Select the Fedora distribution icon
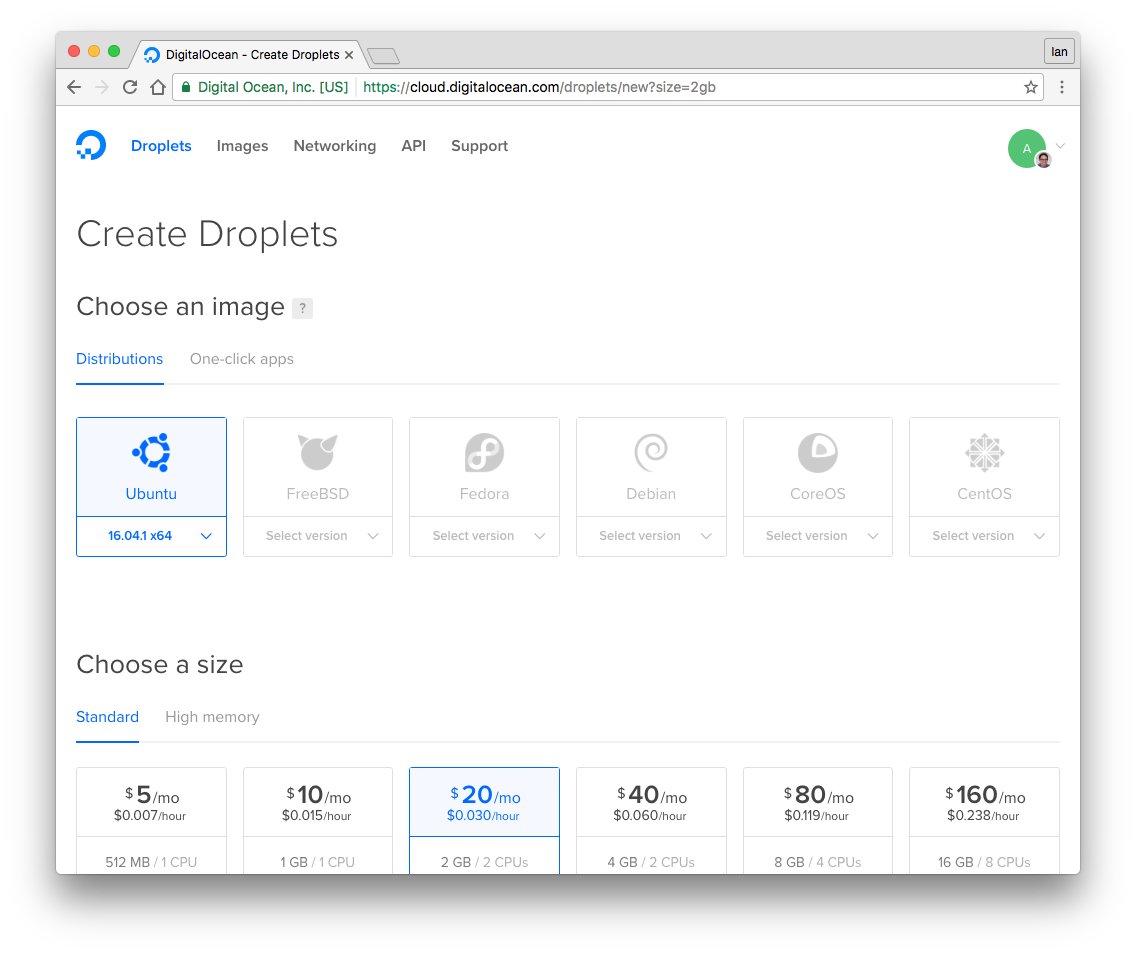Screen dimensions: 1136x954 tap(484, 453)
